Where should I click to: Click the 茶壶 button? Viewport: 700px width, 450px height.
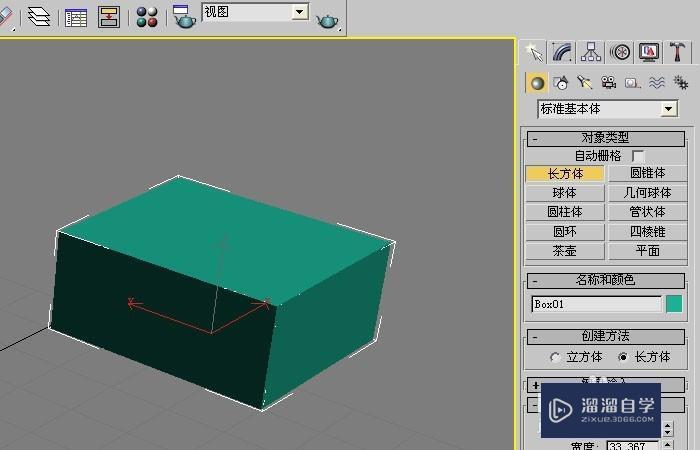[565, 251]
